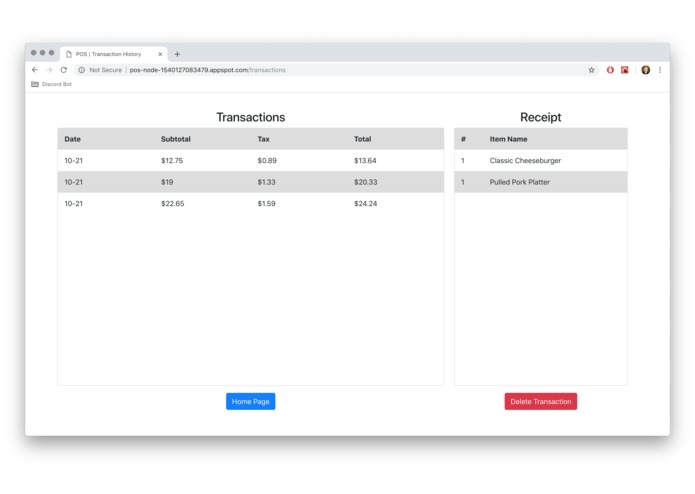Click the # column header in Receipt
This screenshot has height=494, width=695.
(463, 139)
